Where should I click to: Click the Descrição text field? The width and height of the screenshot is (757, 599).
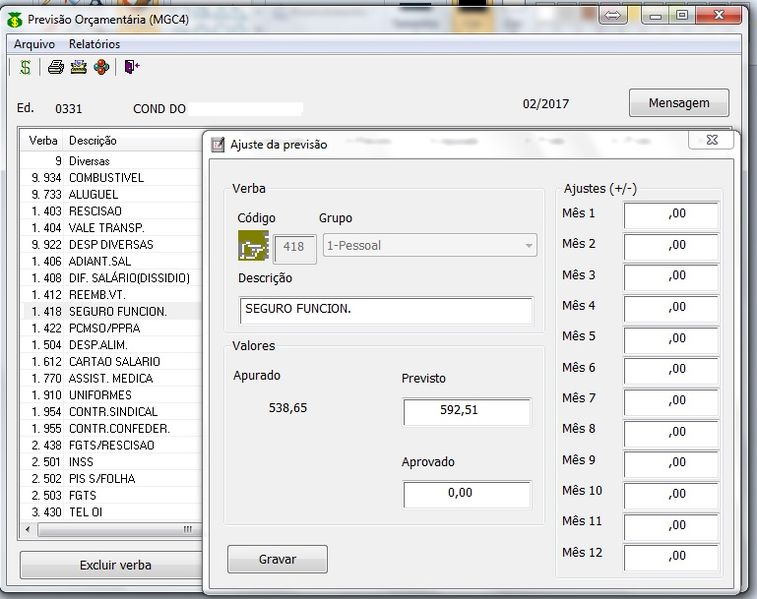pyautogui.click(x=386, y=310)
